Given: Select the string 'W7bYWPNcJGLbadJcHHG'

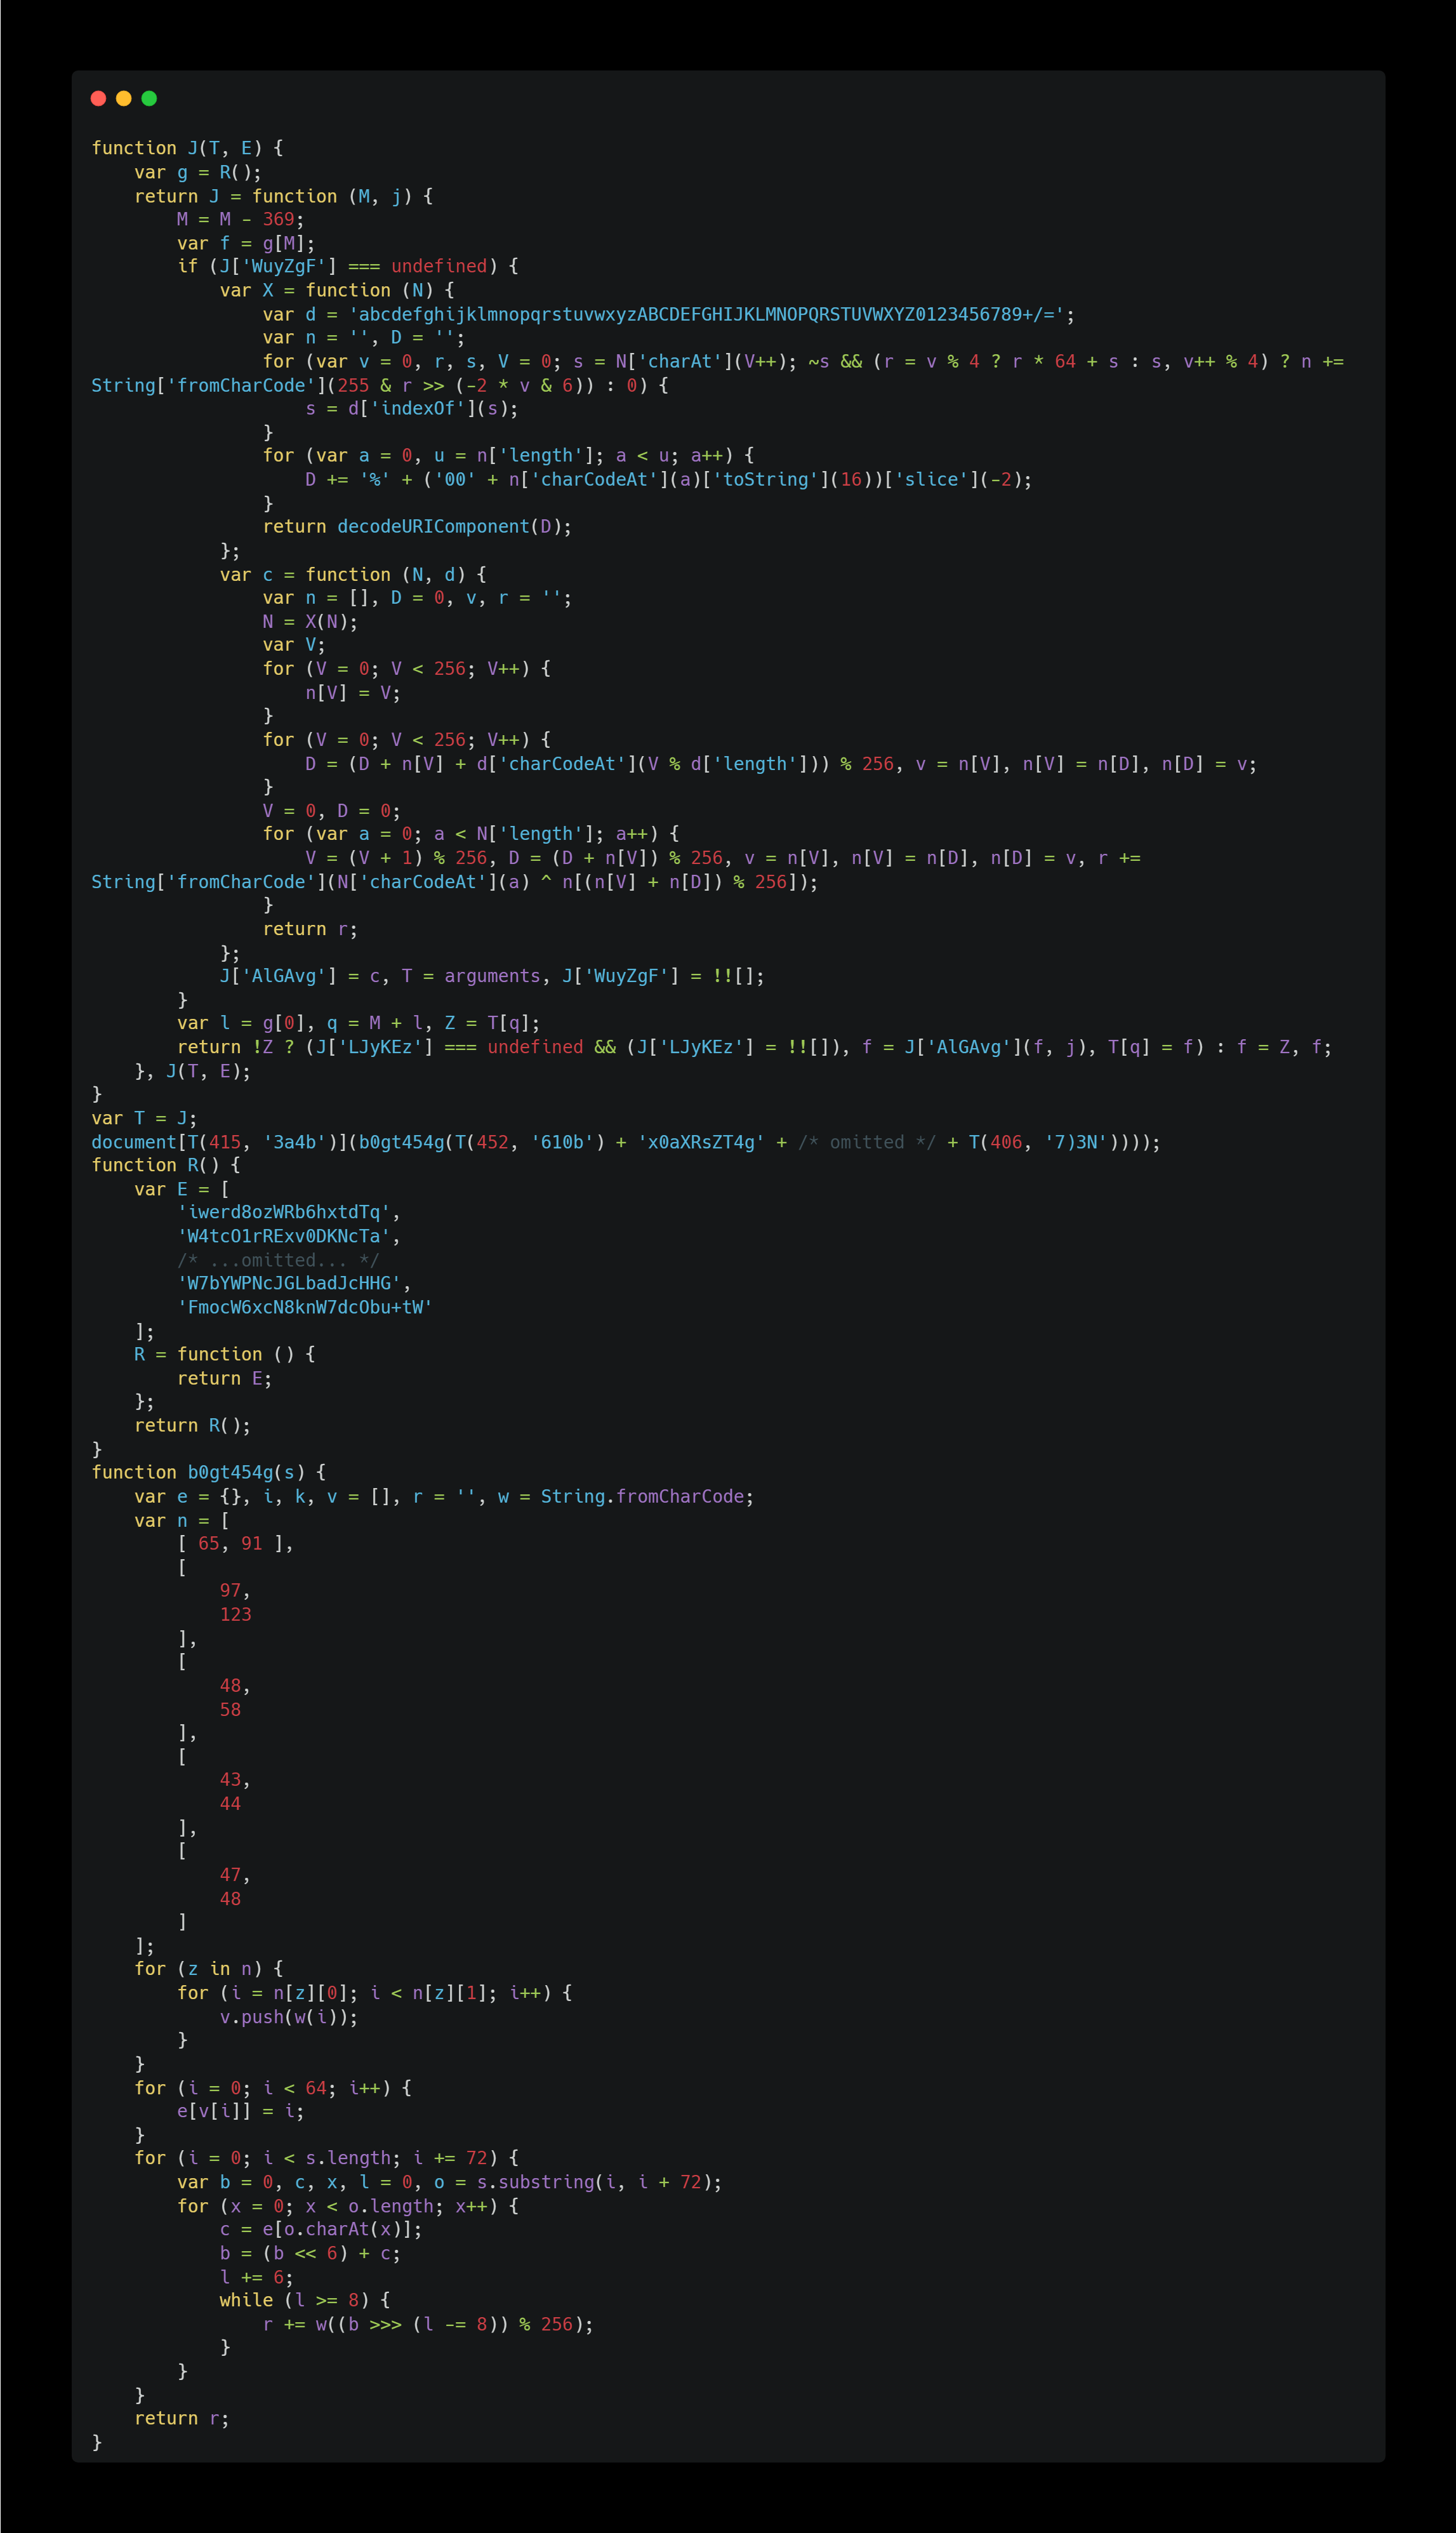Looking at the screenshot, I should tap(289, 1283).
